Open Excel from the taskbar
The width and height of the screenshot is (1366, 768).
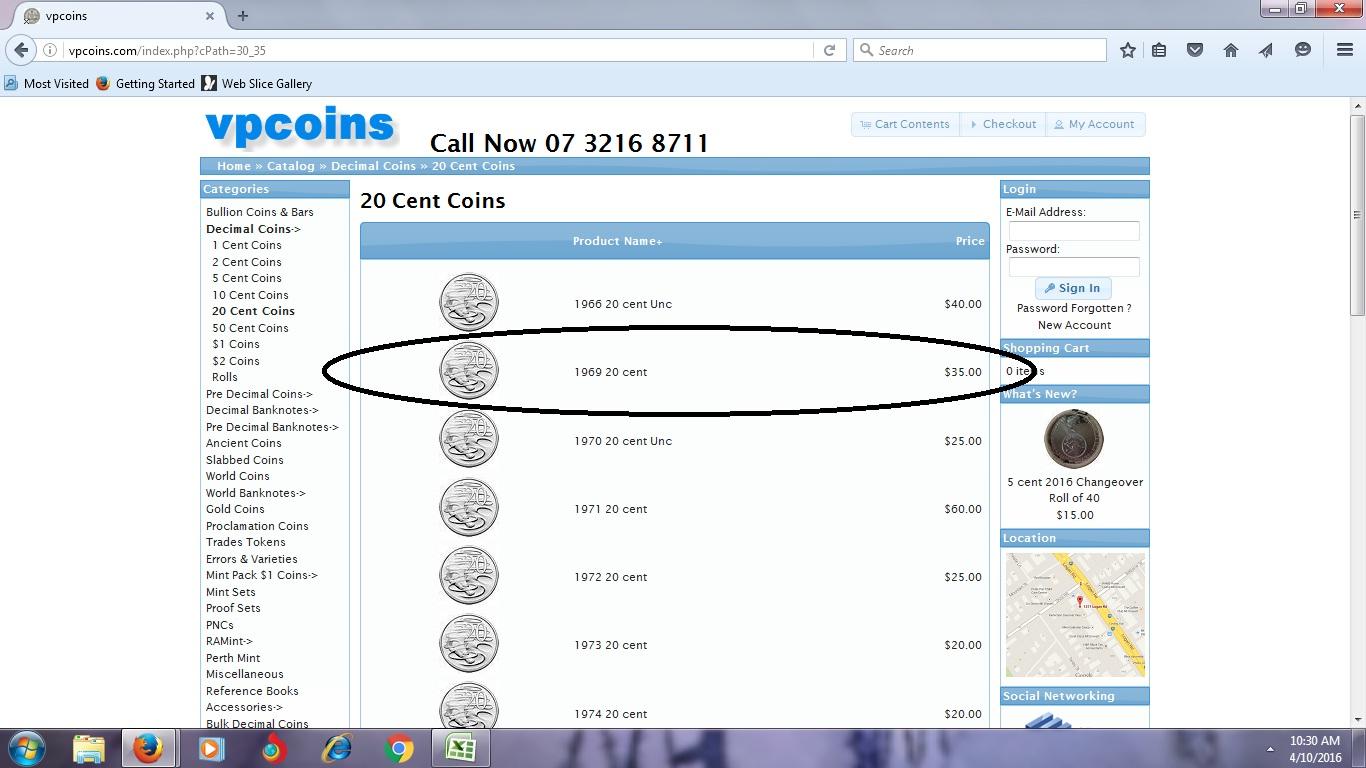[461, 748]
